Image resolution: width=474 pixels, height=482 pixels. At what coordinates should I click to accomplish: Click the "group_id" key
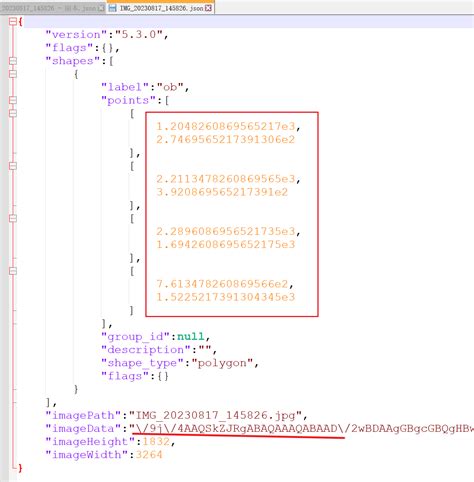click(135, 336)
